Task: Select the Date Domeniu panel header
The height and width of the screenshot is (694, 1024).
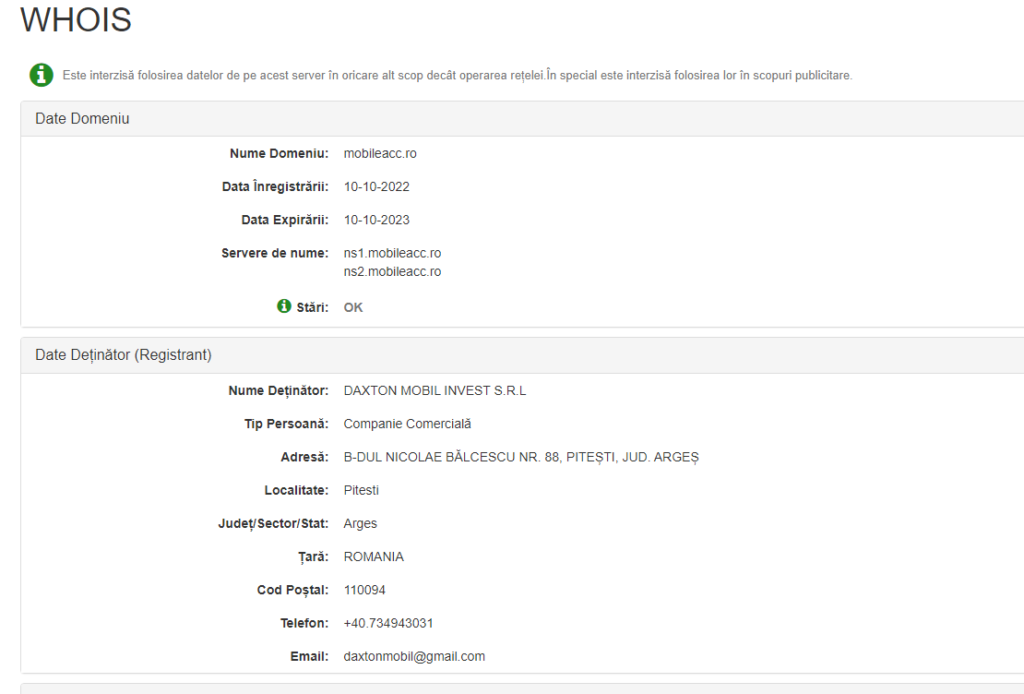Action: coord(522,118)
